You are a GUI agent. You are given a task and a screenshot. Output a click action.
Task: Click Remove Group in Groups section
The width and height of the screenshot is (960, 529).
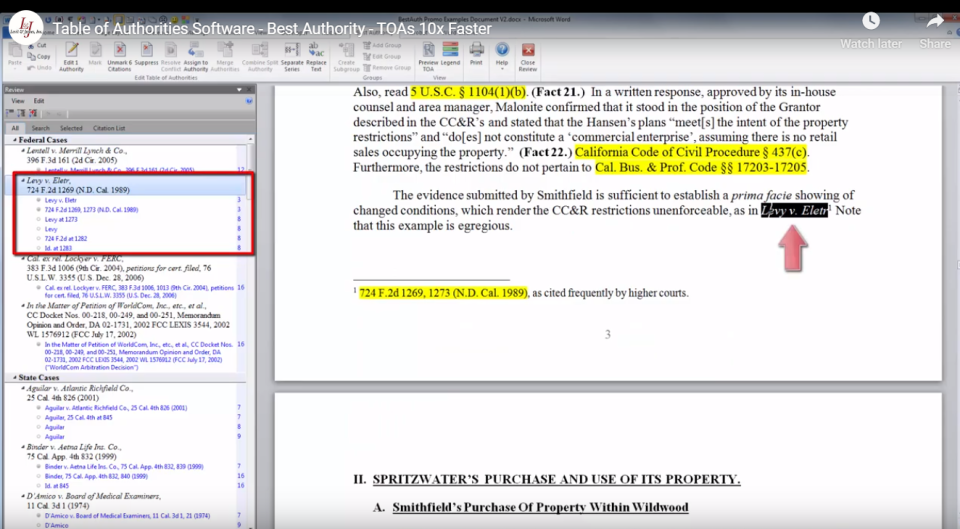(x=387, y=67)
